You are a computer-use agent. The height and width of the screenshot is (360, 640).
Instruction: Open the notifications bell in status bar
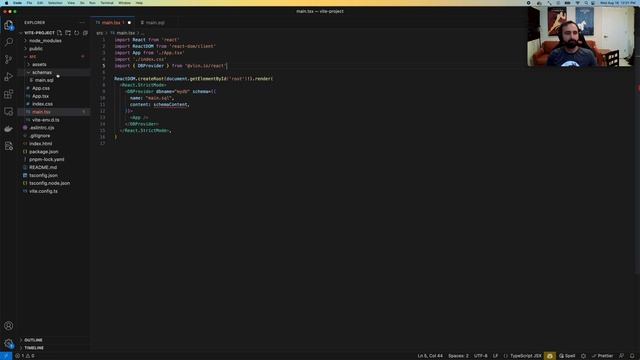(632, 356)
